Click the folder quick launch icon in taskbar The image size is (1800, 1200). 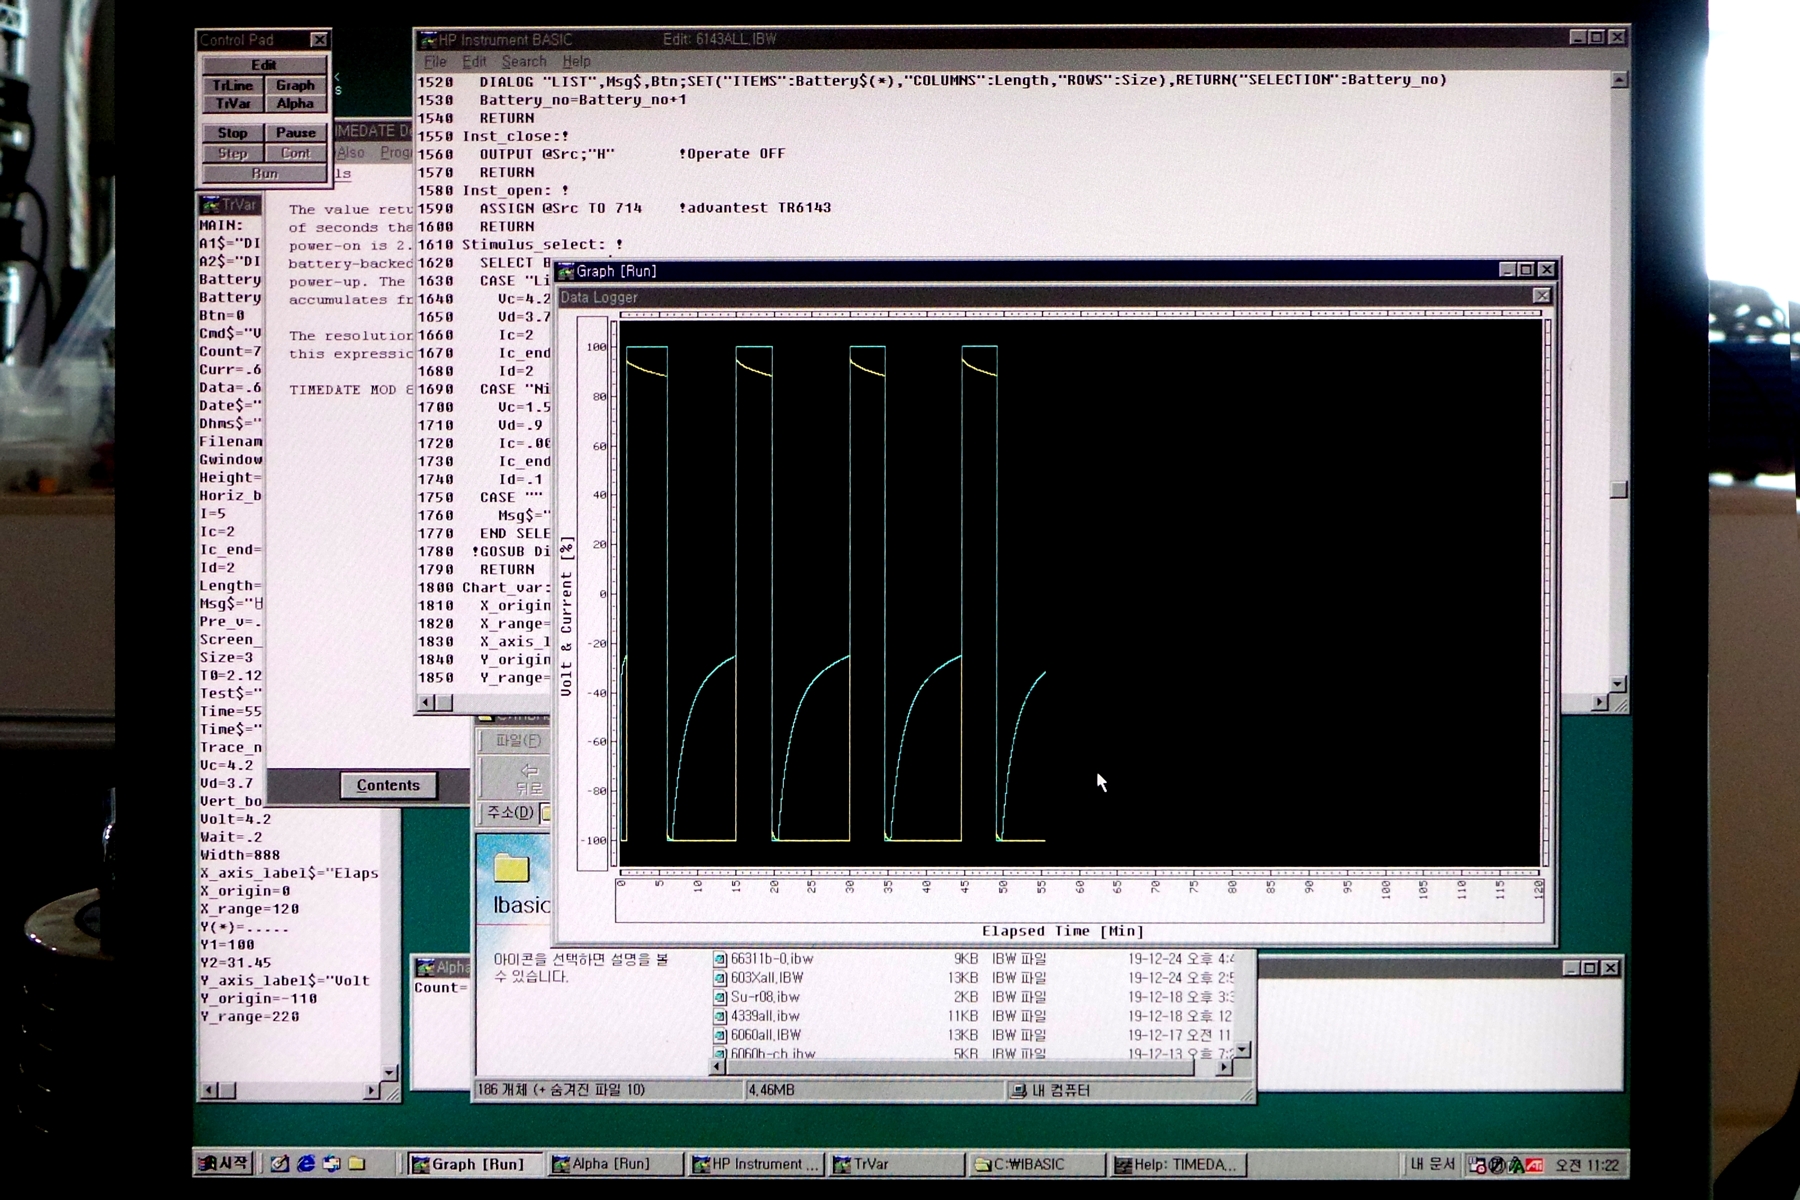(x=357, y=1164)
